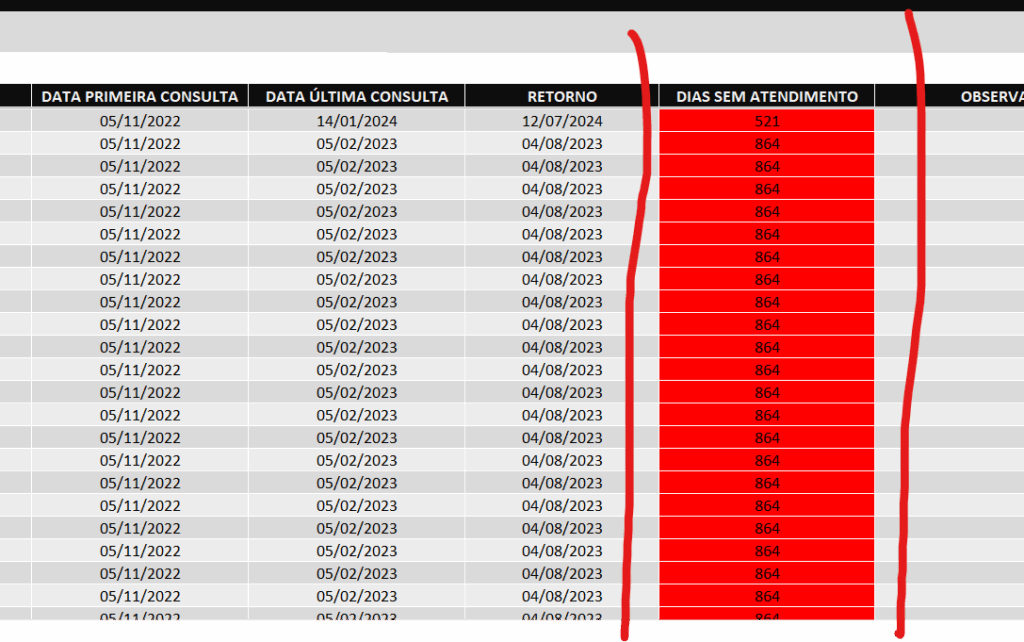Viewport: 1024px width, 642px height.
Task: Click the return date 12/07/2024
Action: [562, 121]
